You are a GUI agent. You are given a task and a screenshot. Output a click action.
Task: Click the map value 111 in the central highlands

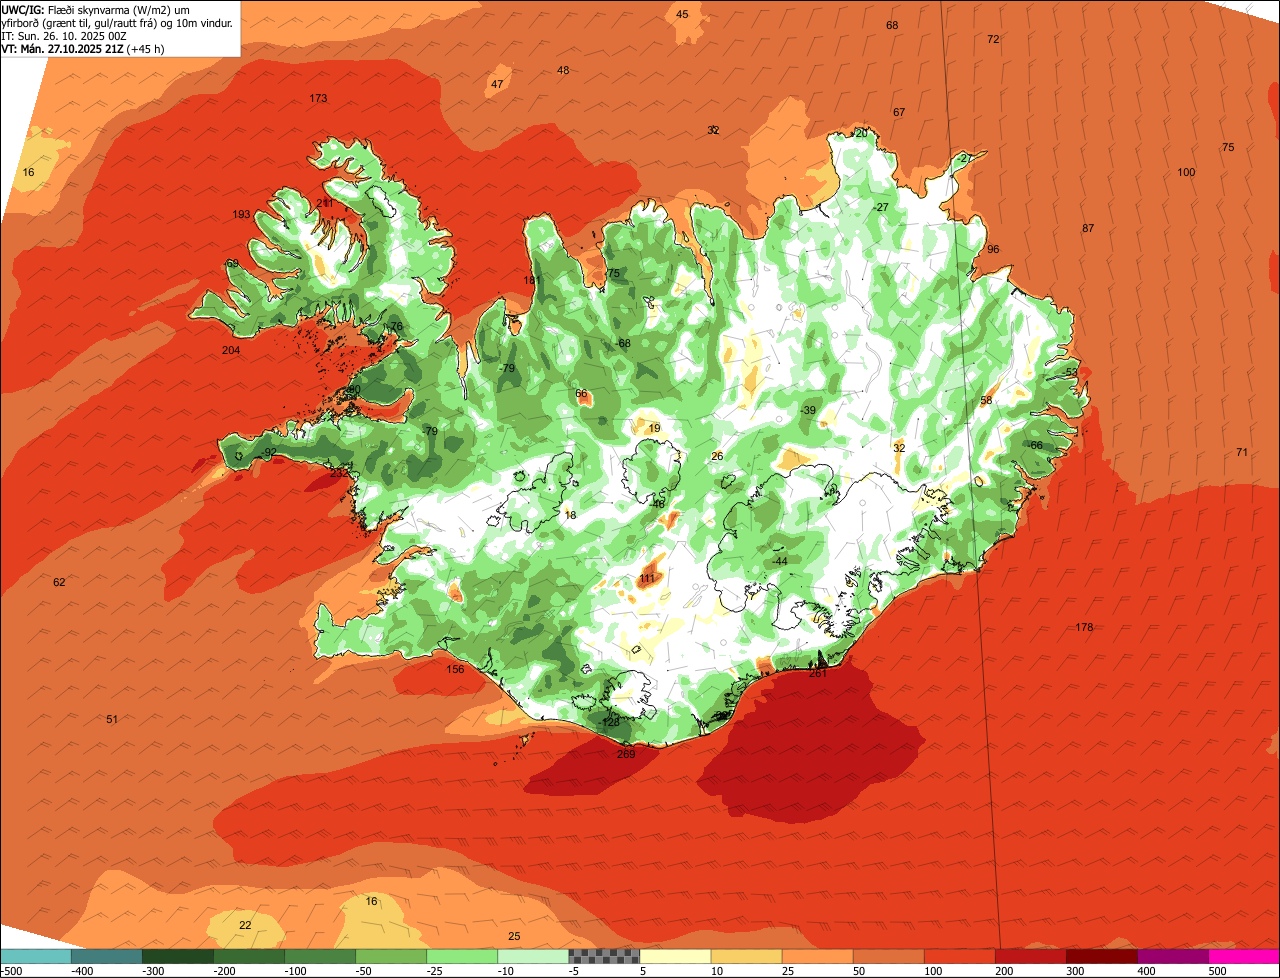point(647,578)
